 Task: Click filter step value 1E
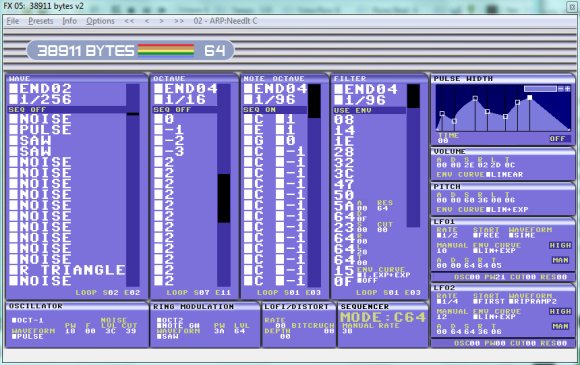(x=344, y=141)
